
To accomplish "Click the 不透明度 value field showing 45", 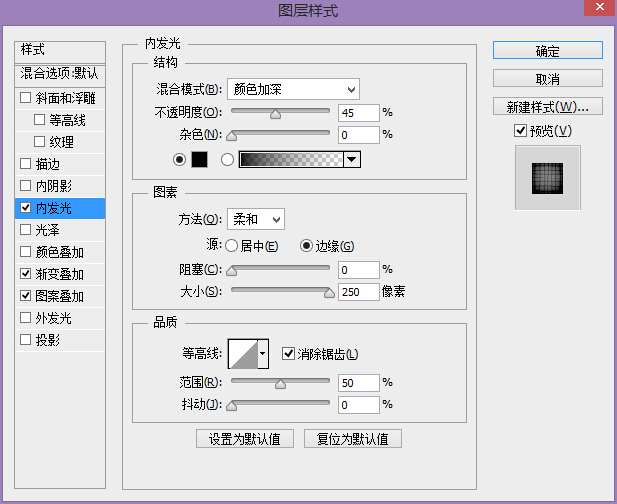I will (359, 113).
